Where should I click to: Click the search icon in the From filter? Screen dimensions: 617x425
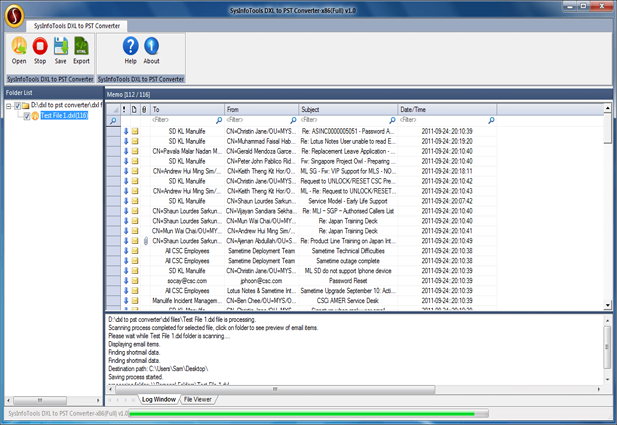pyautogui.click(x=293, y=120)
